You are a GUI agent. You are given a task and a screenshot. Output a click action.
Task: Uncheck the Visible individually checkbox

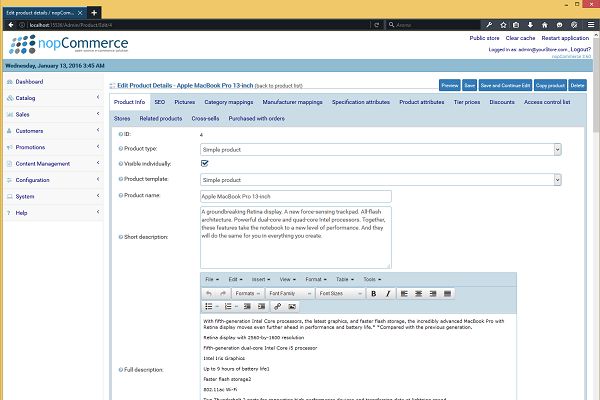point(205,163)
